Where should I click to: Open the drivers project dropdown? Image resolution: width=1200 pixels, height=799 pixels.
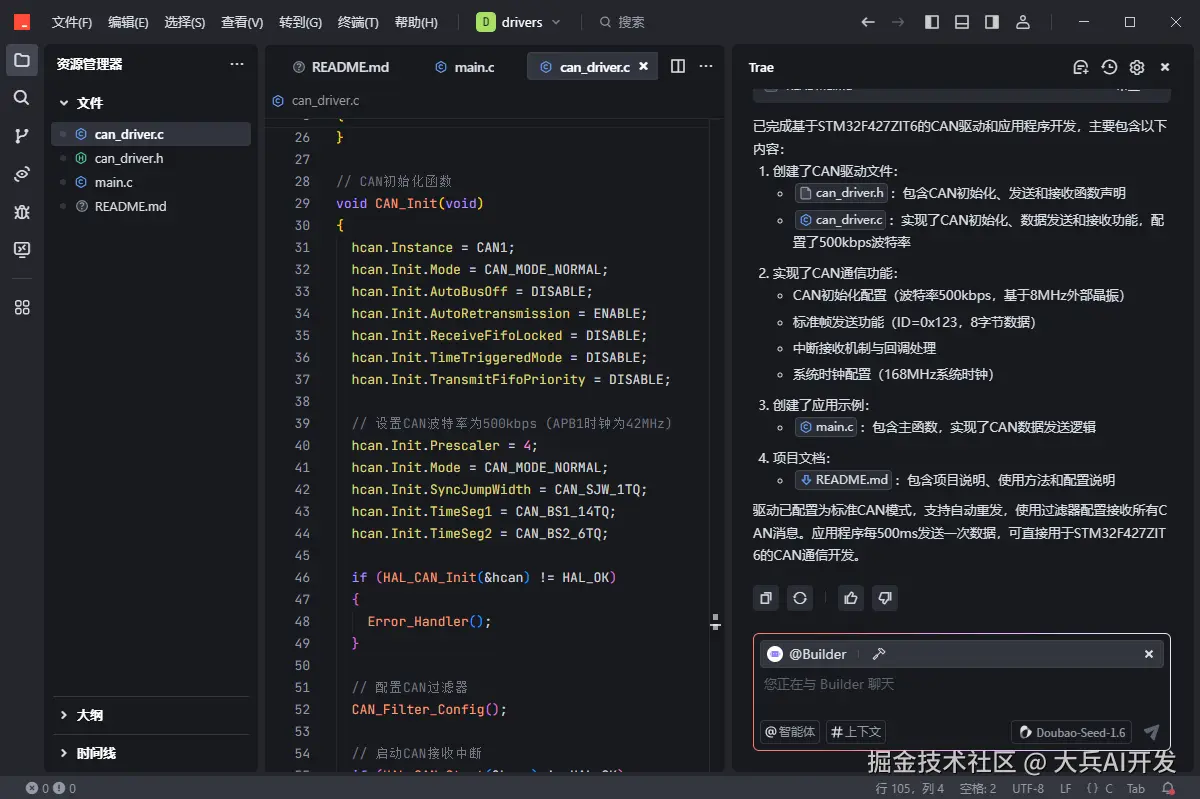click(519, 22)
